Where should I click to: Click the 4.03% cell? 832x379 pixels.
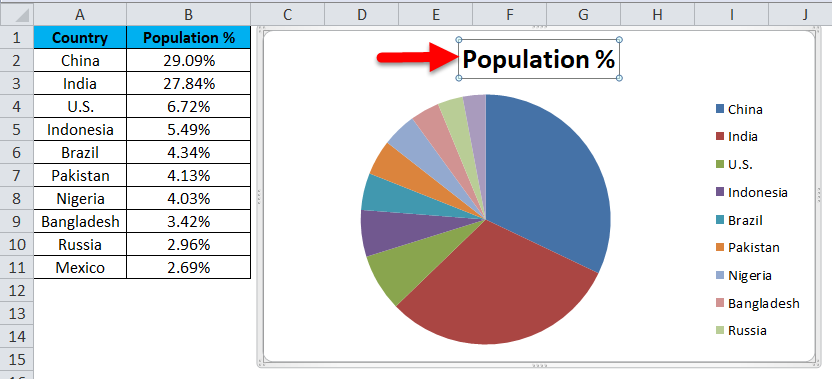pyautogui.click(x=188, y=199)
